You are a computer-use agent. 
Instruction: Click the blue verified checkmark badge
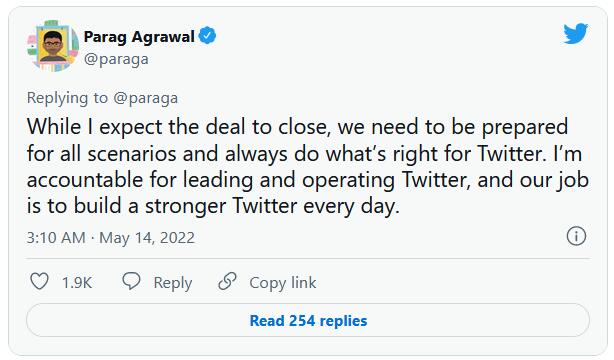coord(207,36)
